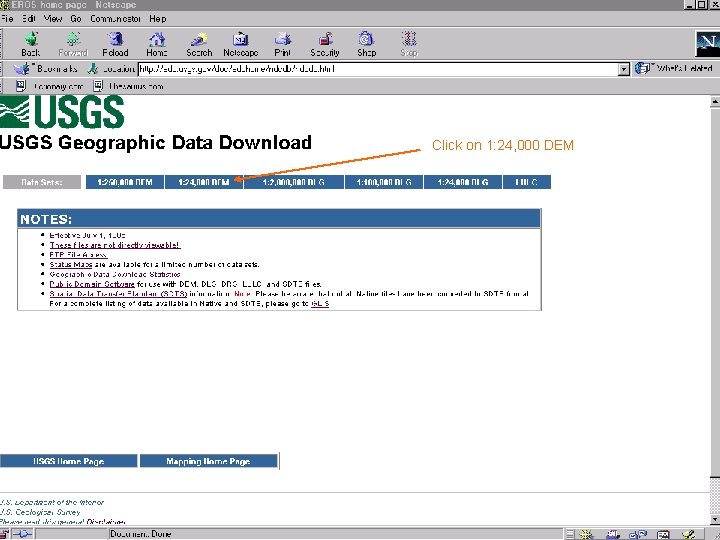Open the View menu
The height and width of the screenshot is (540, 720).
[x=53, y=19]
